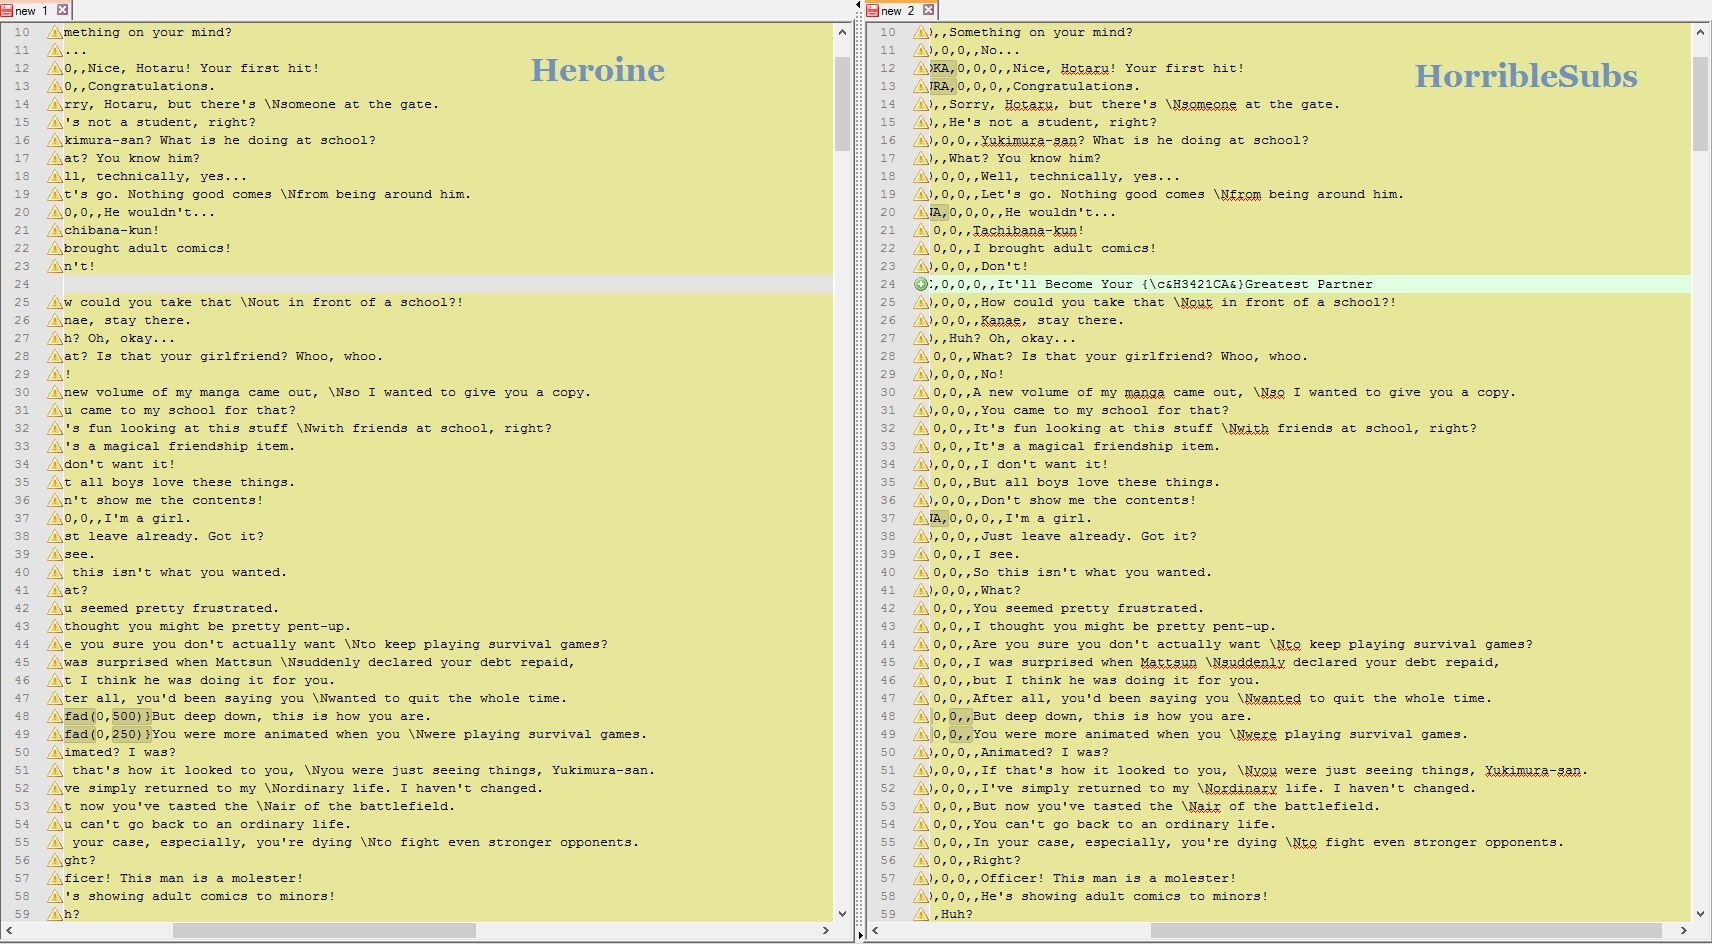The image size is (1712, 944).
Task: Click 'Huh?' on right line 59
Action: click(x=957, y=915)
